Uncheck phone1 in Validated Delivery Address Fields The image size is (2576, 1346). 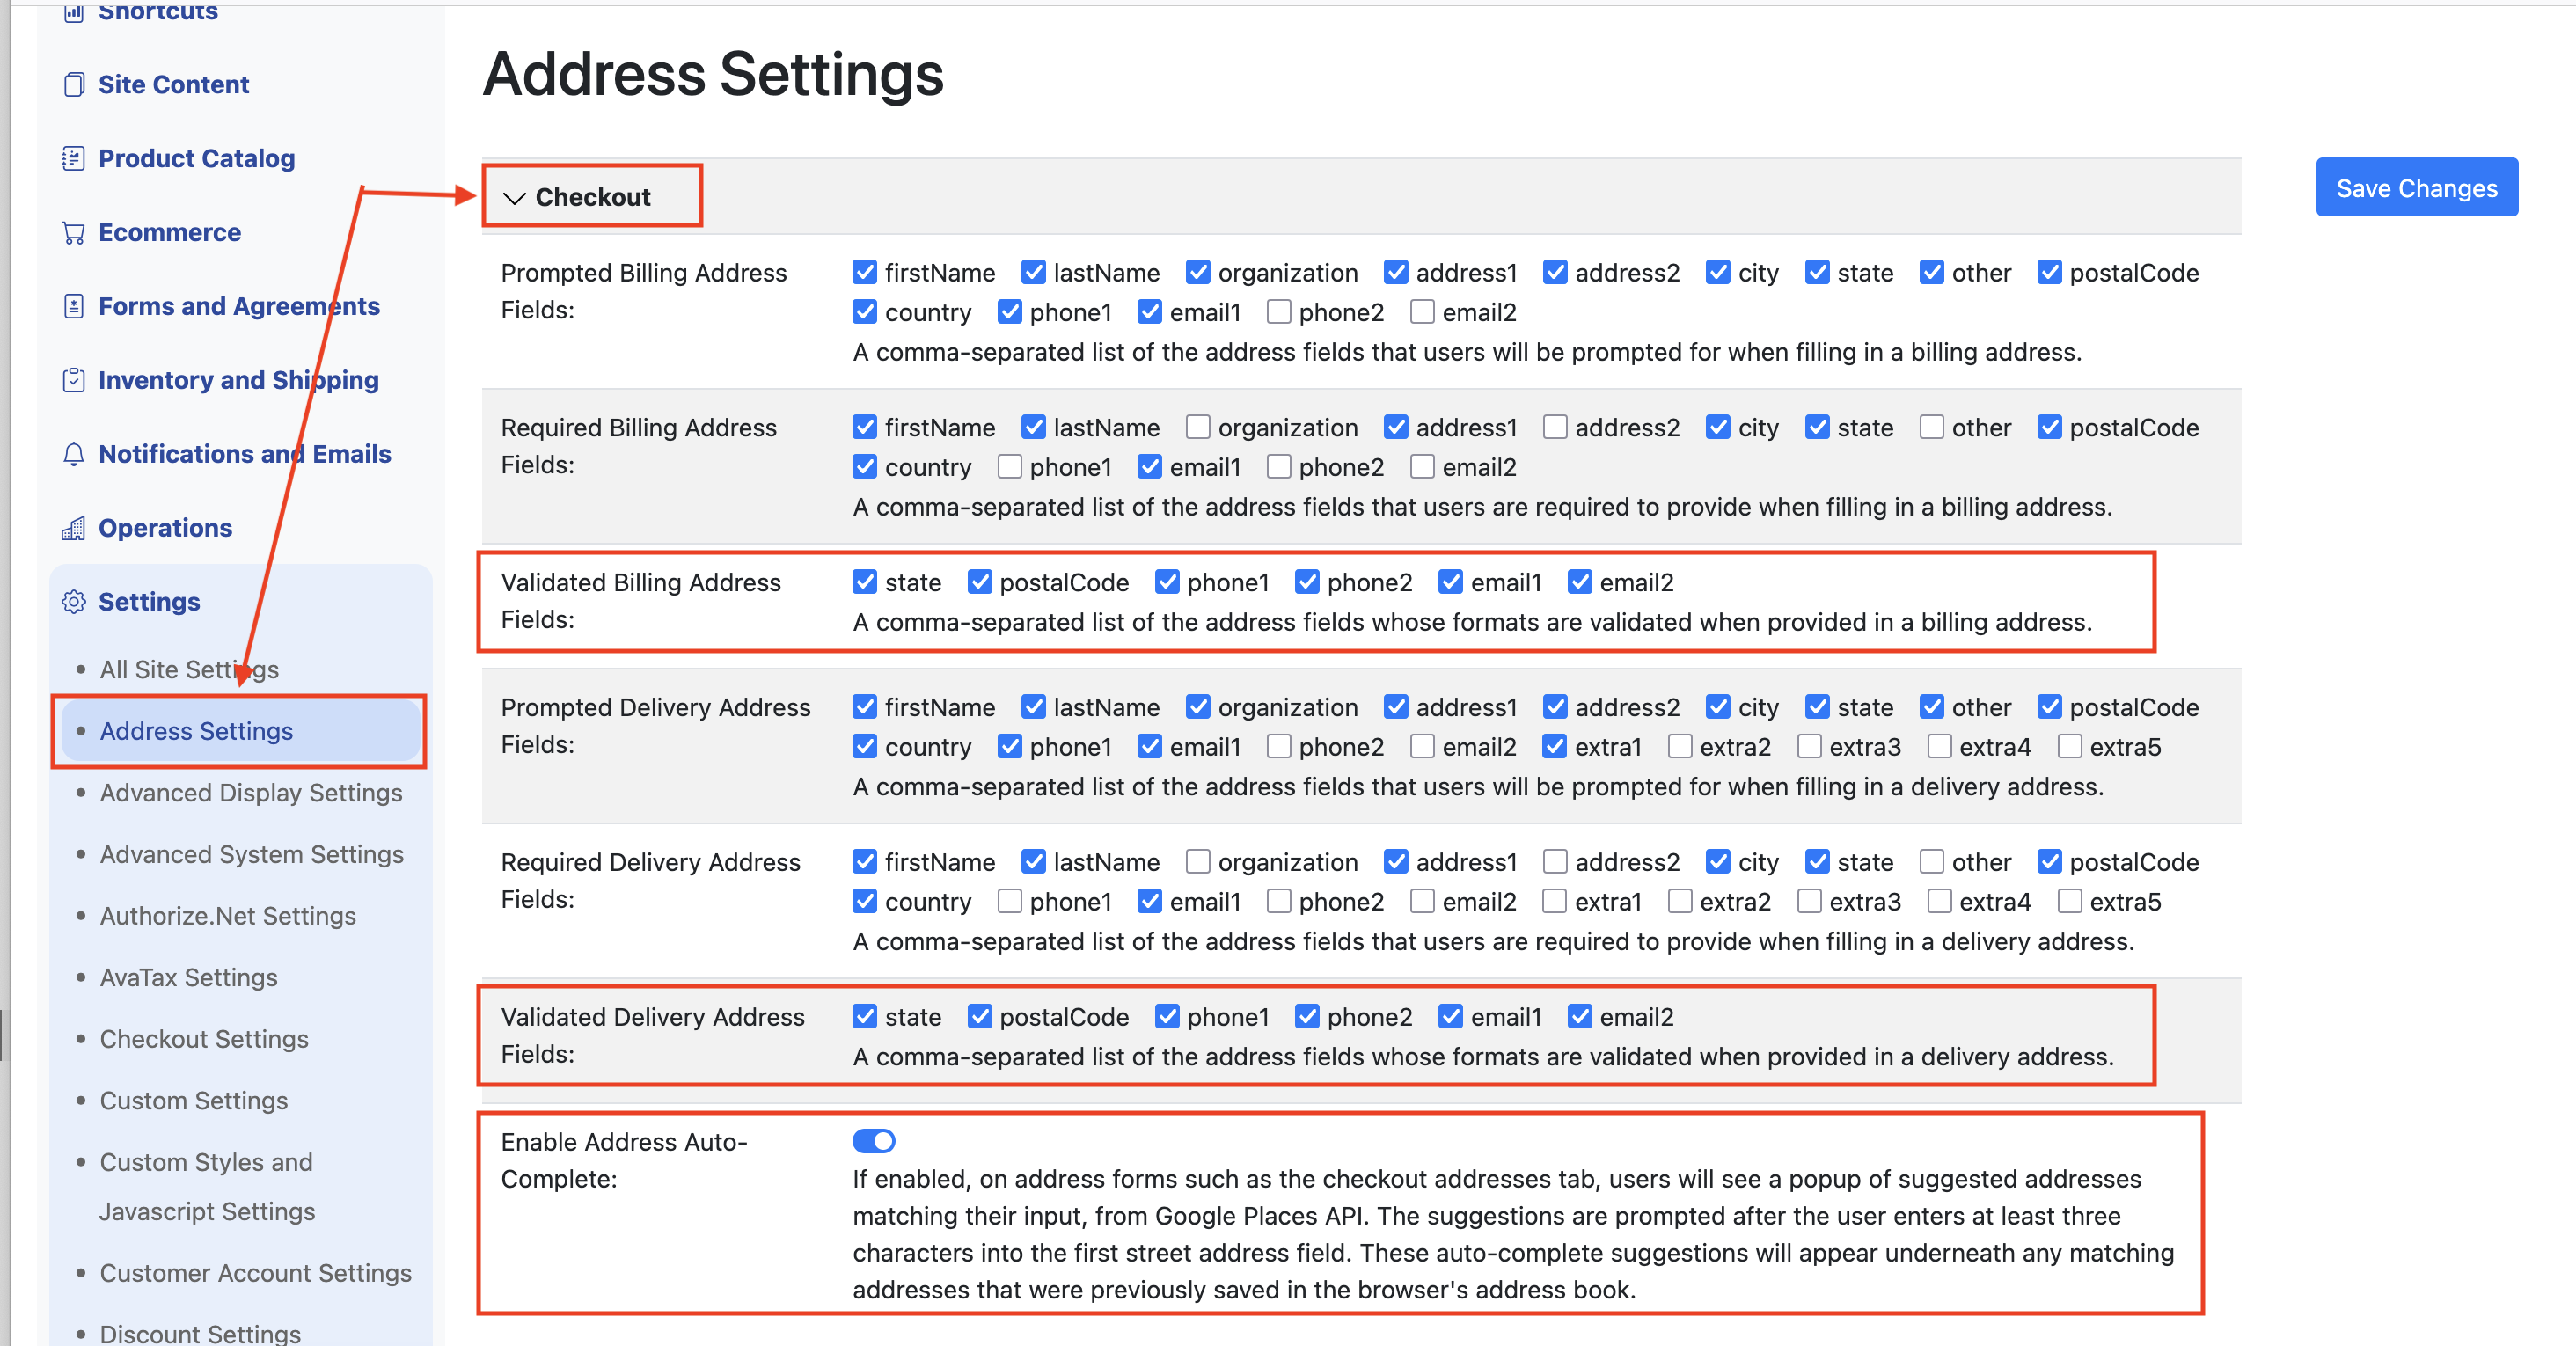(x=1167, y=1017)
